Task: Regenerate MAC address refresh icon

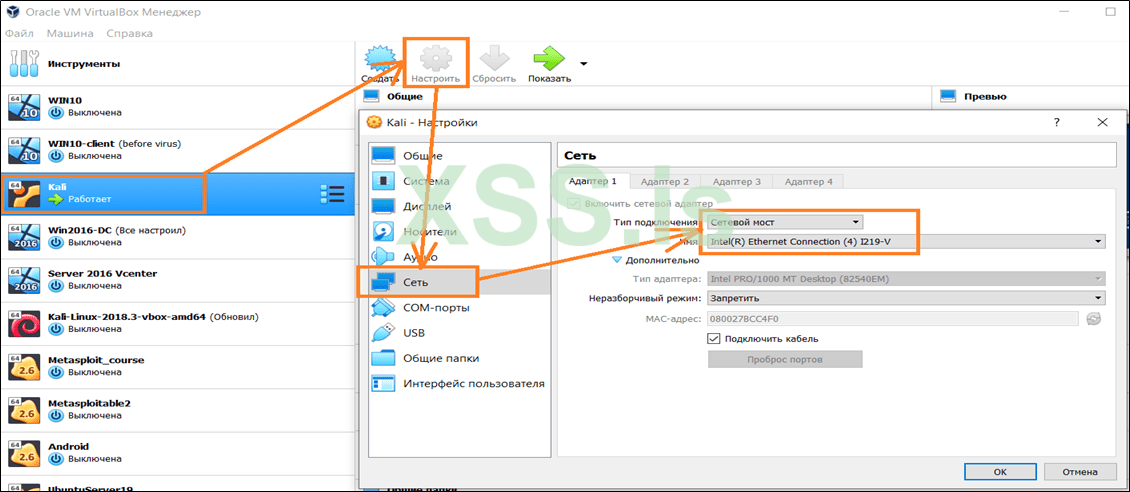Action: pos(1094,318)
